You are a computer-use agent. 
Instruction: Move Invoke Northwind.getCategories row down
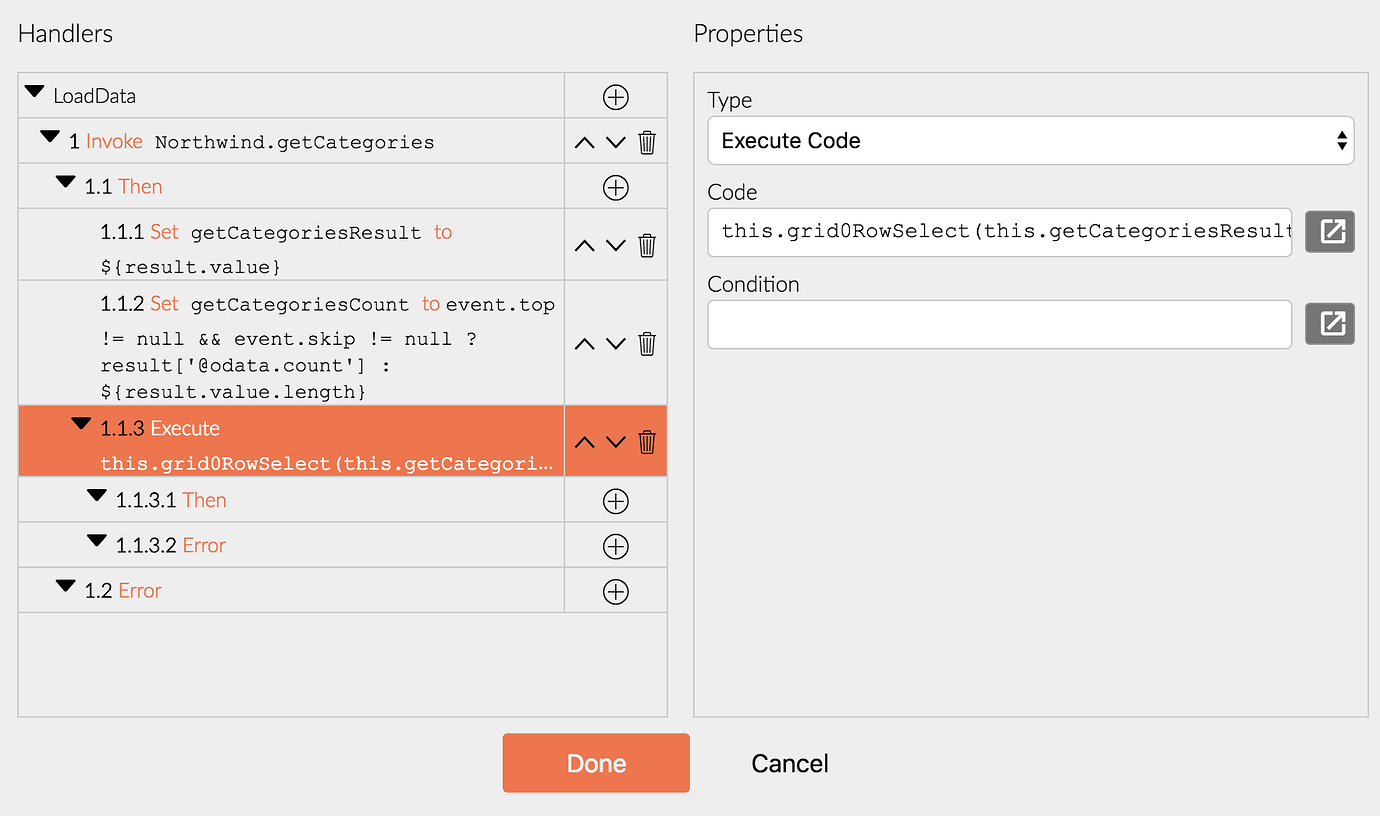pos(616,143)
